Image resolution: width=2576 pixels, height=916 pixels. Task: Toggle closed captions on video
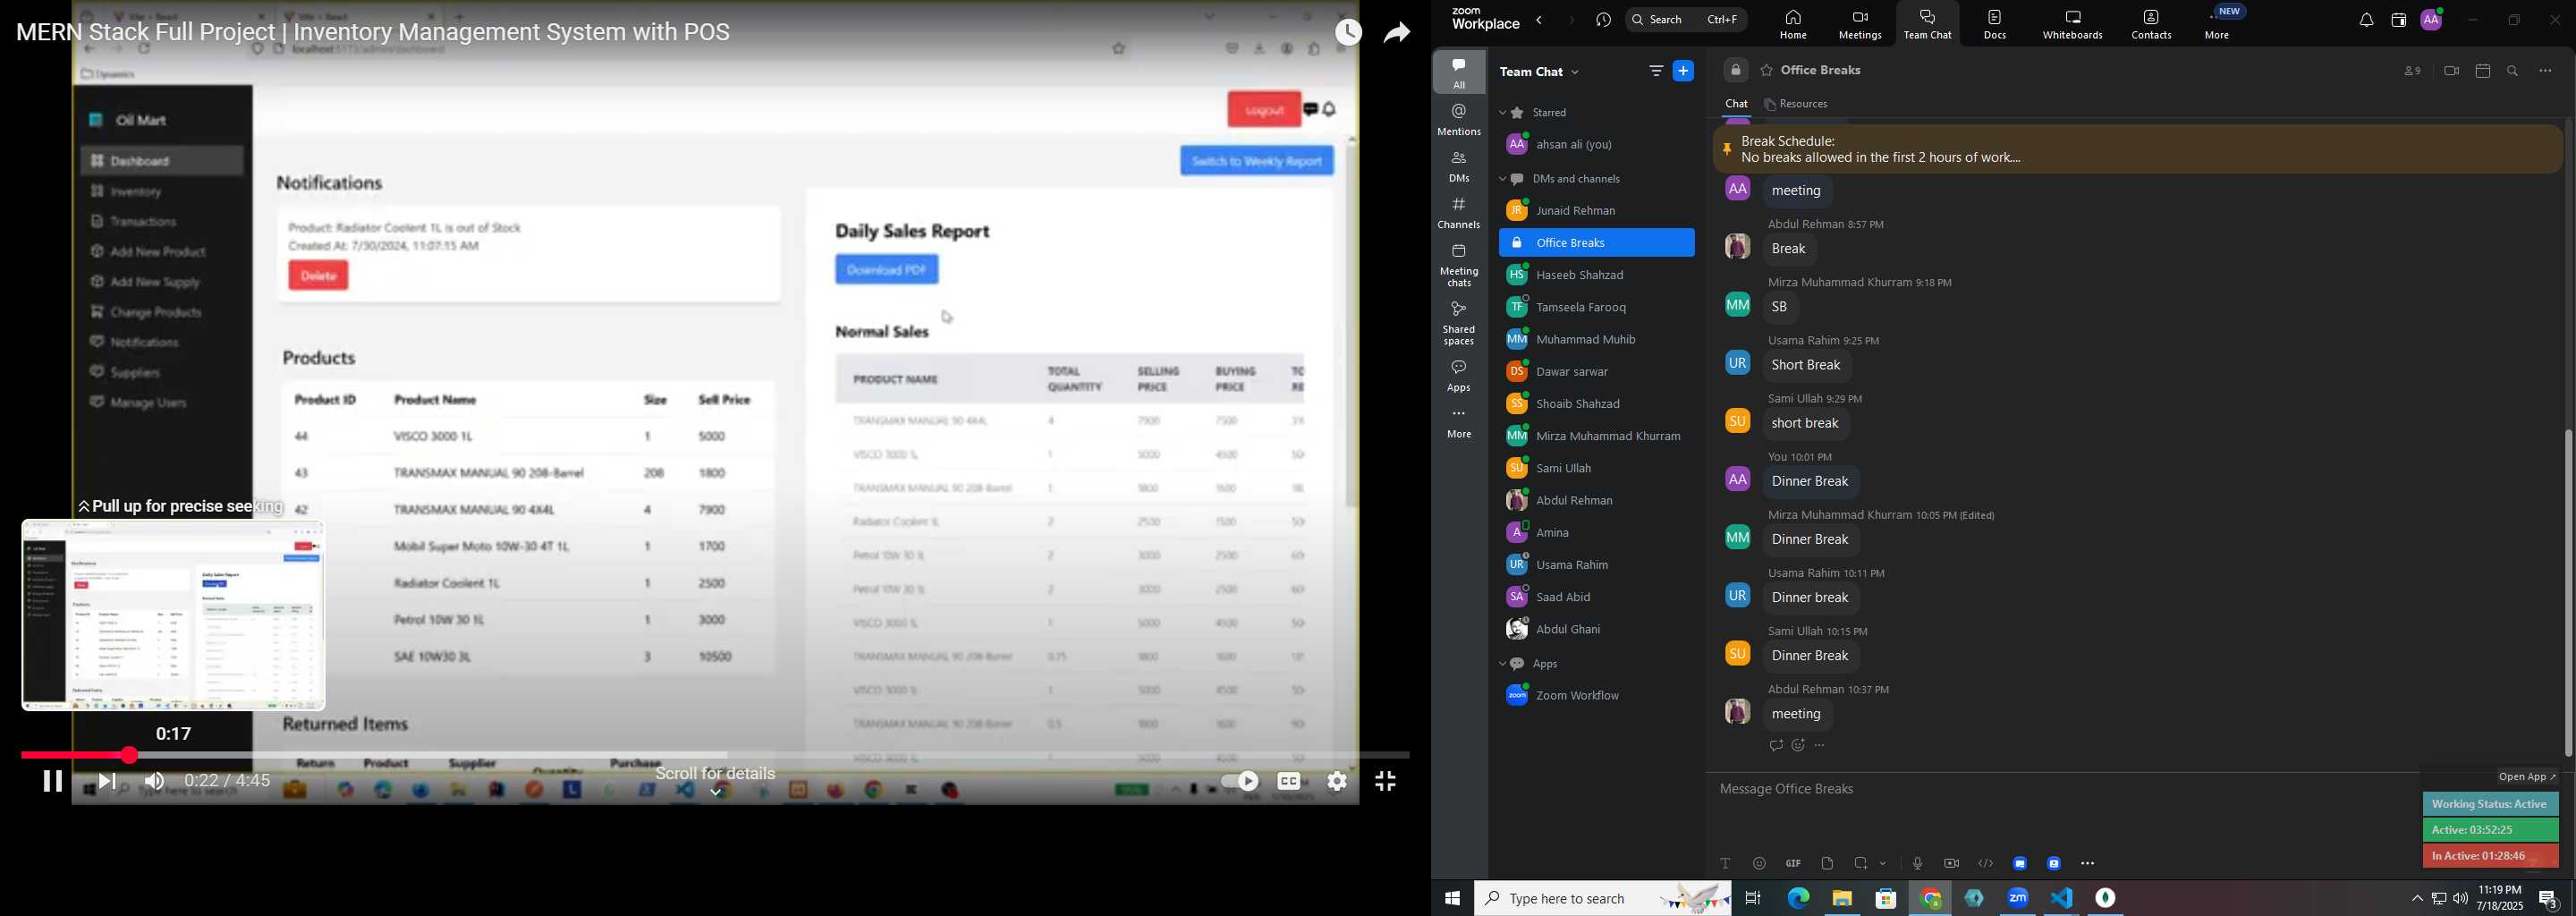1290,781
